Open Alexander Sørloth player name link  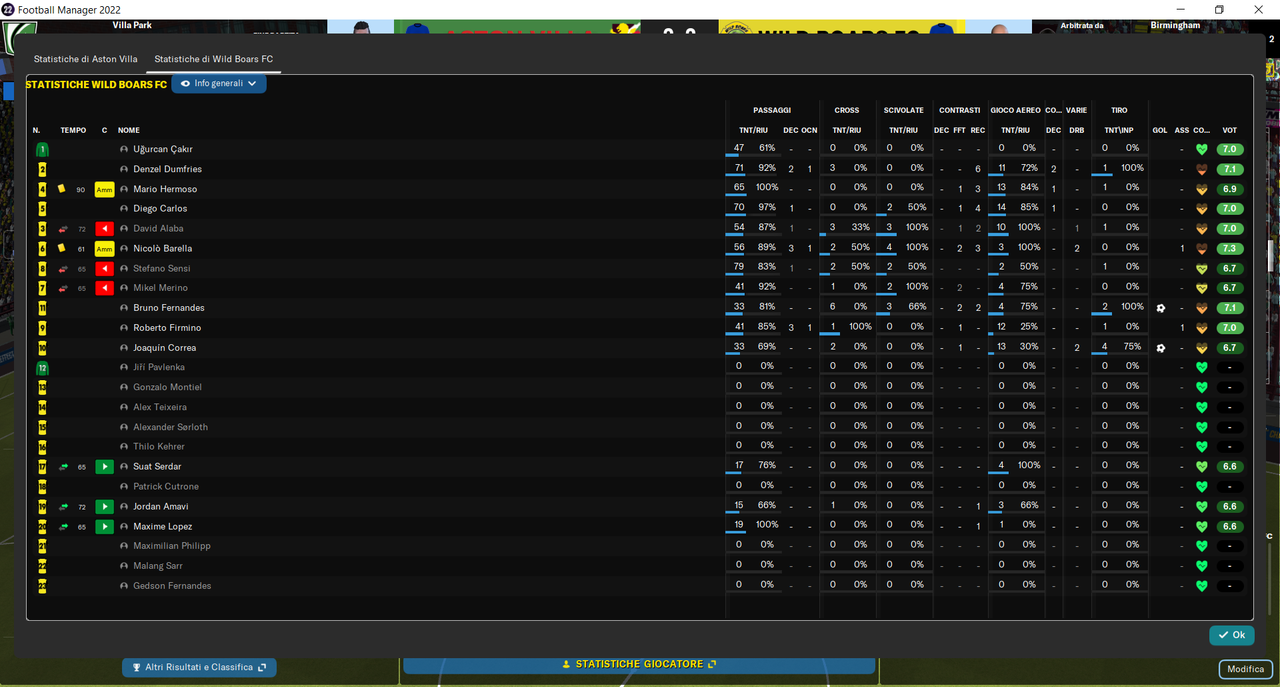[171, 427]
